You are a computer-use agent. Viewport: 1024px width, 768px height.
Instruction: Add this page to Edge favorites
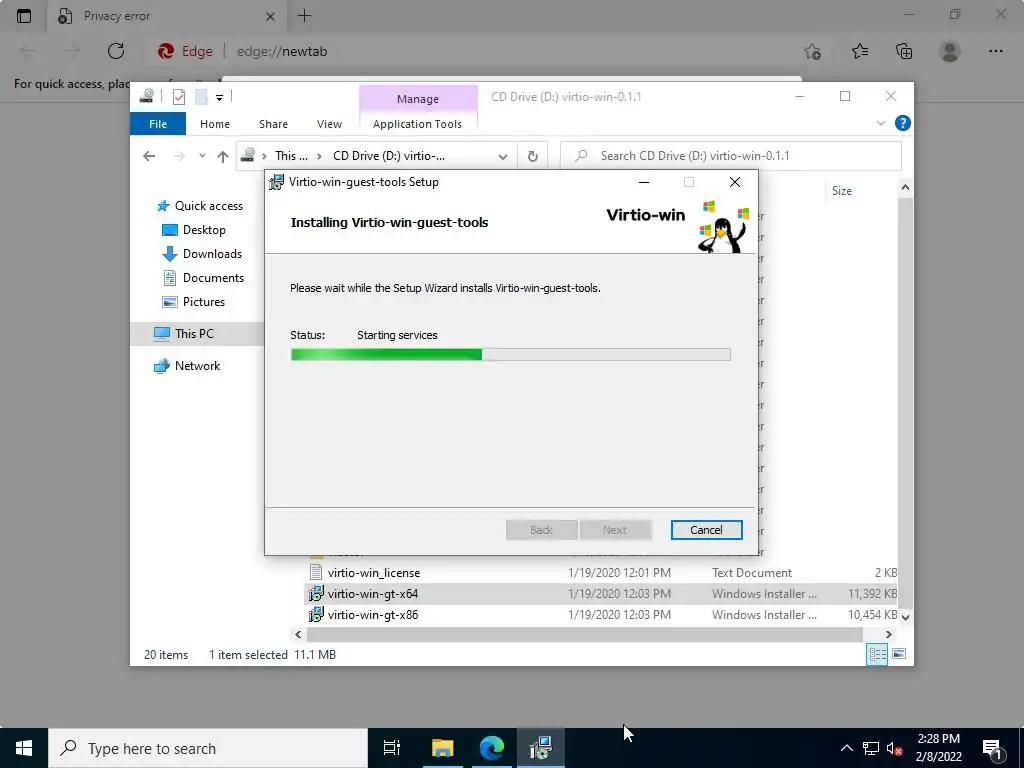(x=812, y=51)
